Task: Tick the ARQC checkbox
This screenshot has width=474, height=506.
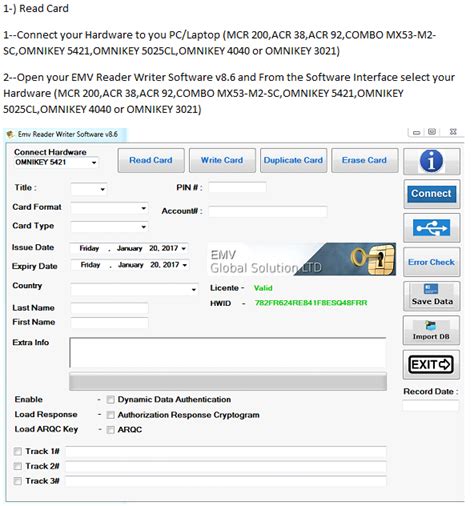Action: pyautogui.click(x=110, y=430)
